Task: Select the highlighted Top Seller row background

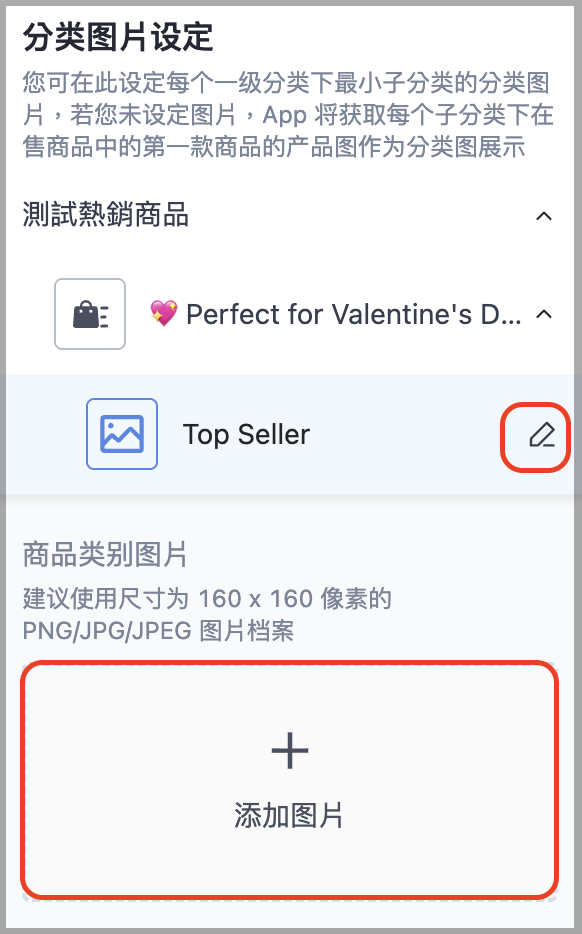Action: (290, 434)
